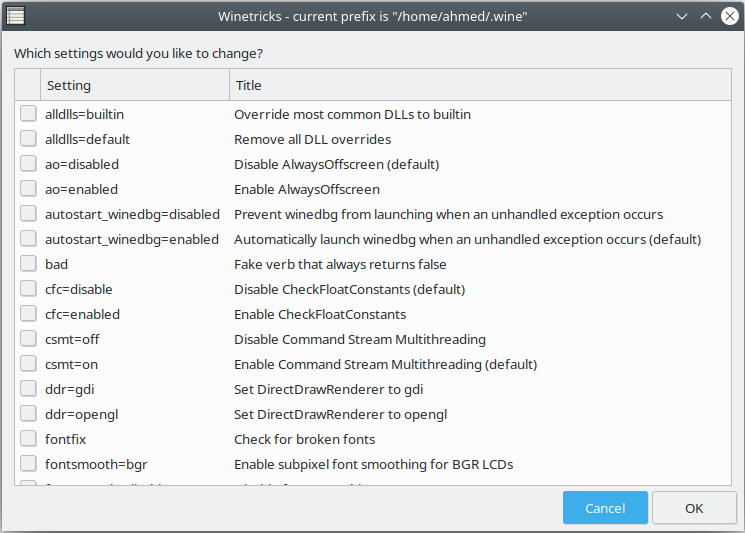Check the csmt=on checkbox
This screenshot has width=745, height=533.
click(x=28, y=363)
